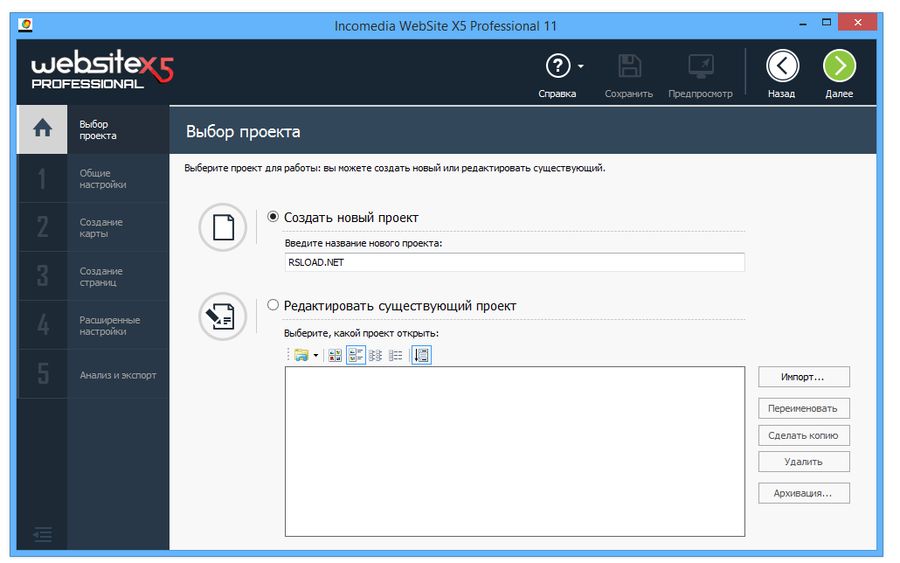Click the blank document new project icon
Viewport: 900px width, 563px height.
tap(223, 227)
